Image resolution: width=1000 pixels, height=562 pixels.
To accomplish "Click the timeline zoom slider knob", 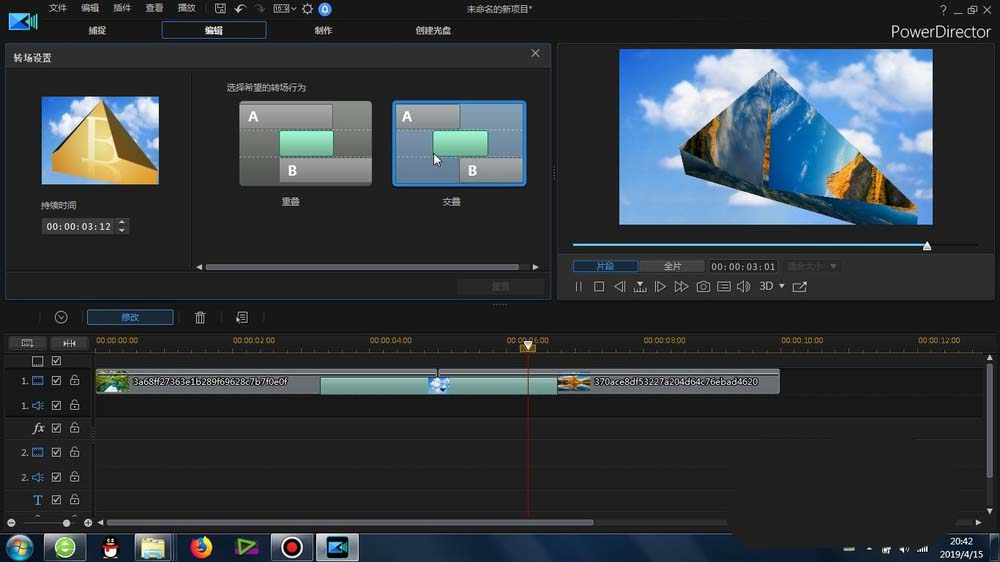I will point(66,523).
